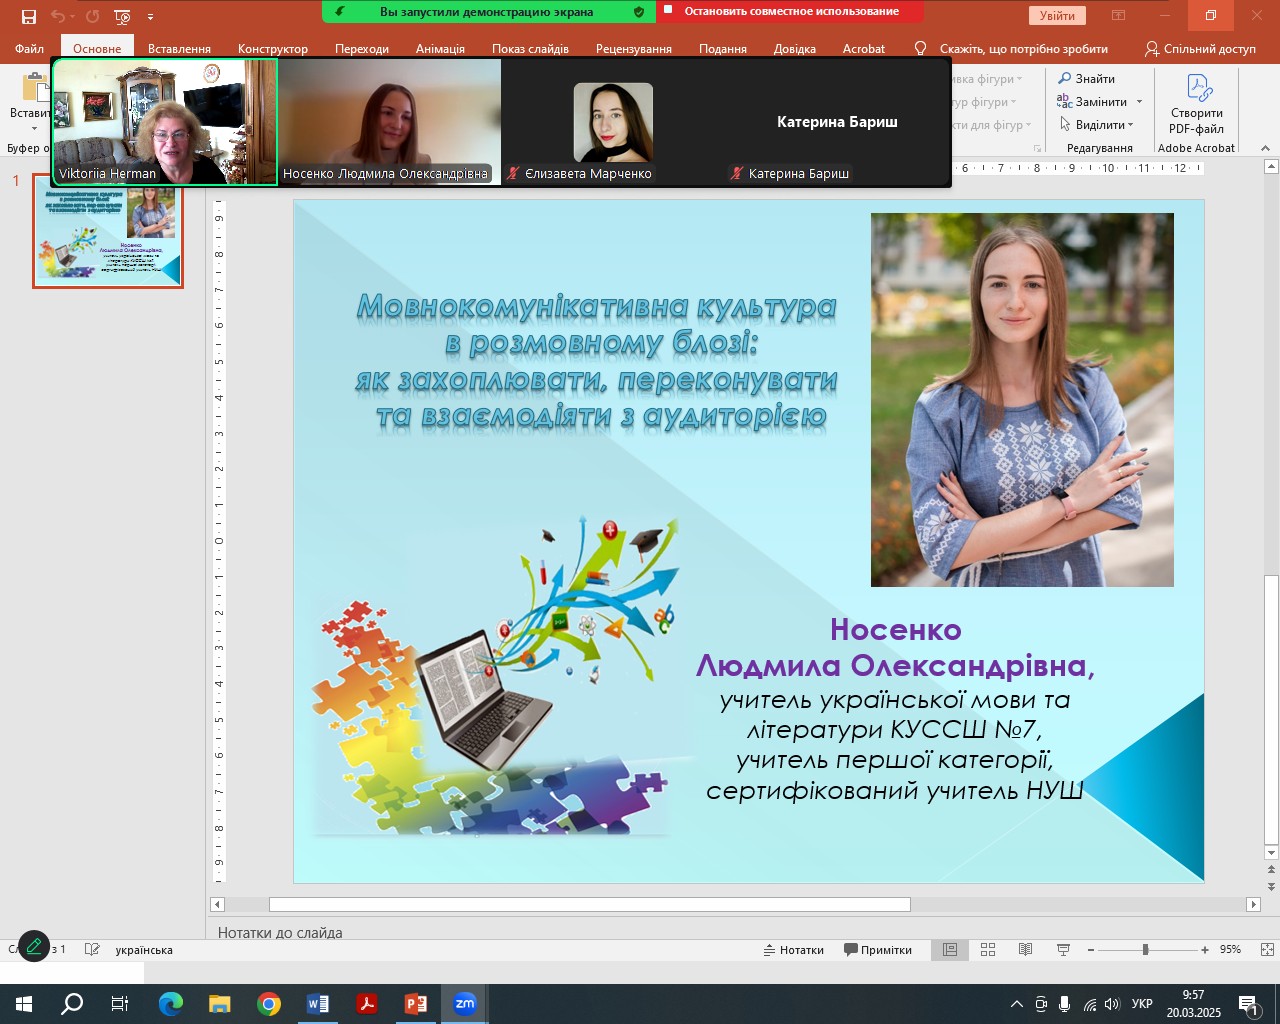Open the Рецензування tab

634,48
